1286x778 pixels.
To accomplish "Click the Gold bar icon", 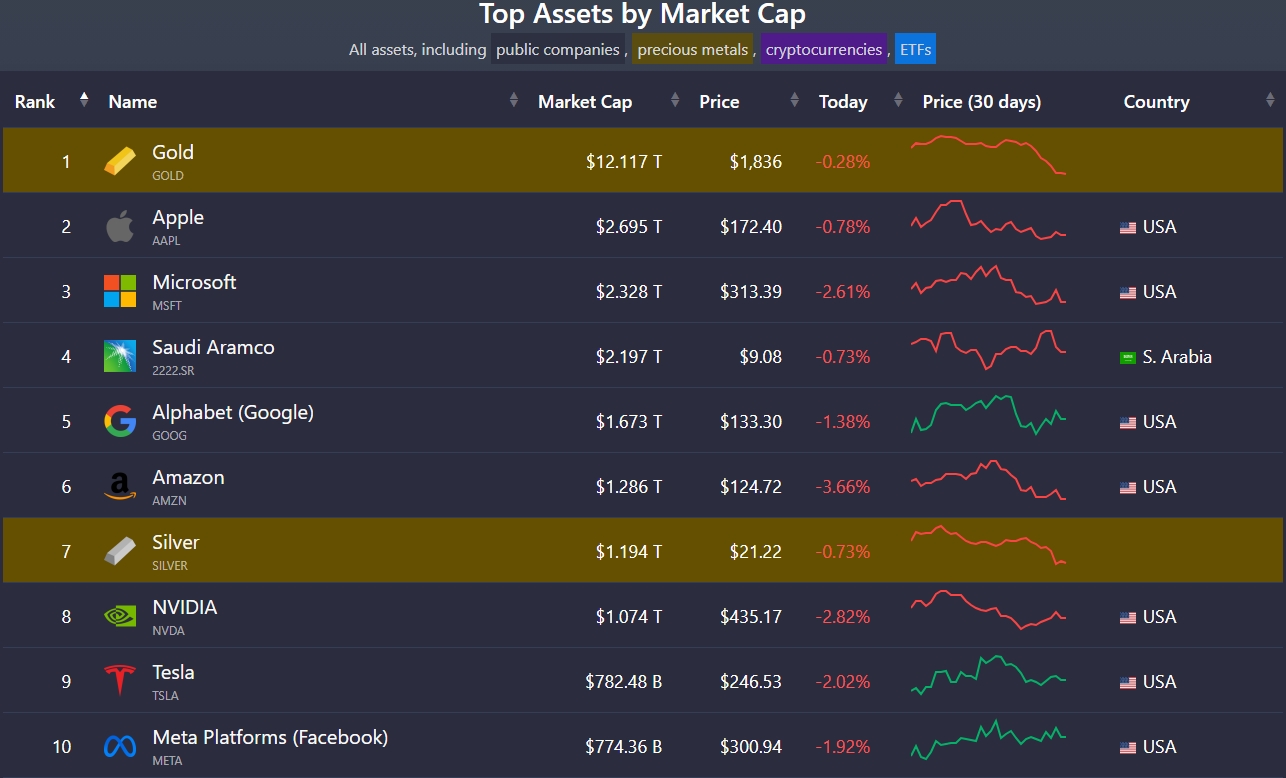I will (x=120, y=161).
